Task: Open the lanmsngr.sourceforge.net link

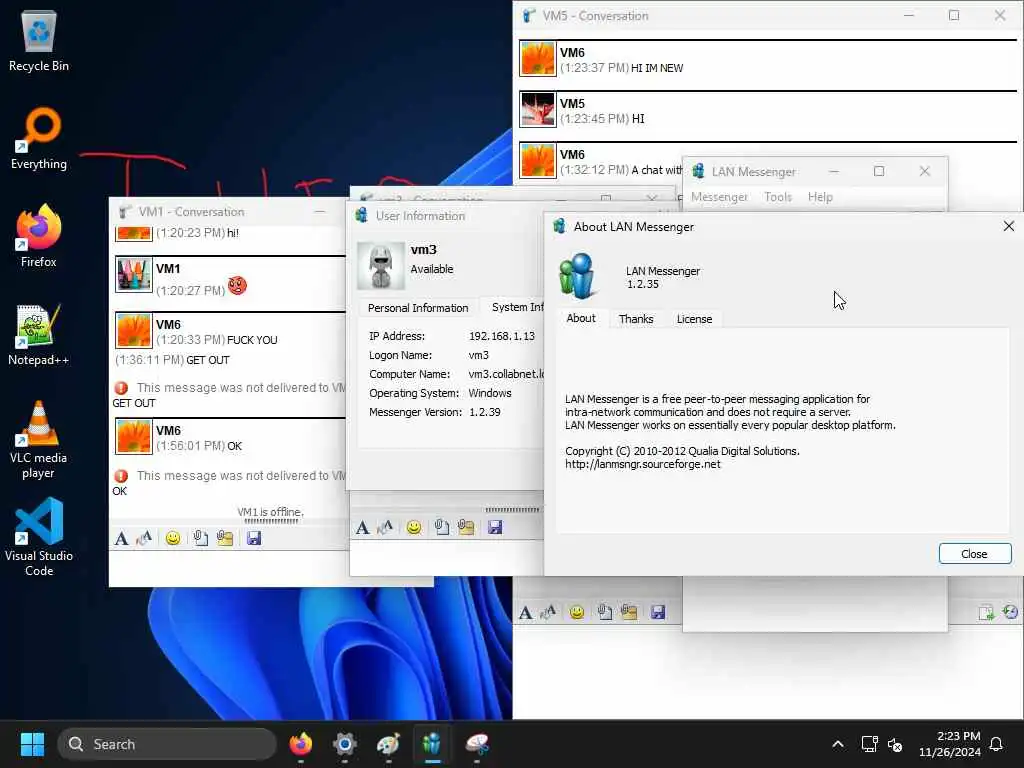Action: (x=643, y=464)
